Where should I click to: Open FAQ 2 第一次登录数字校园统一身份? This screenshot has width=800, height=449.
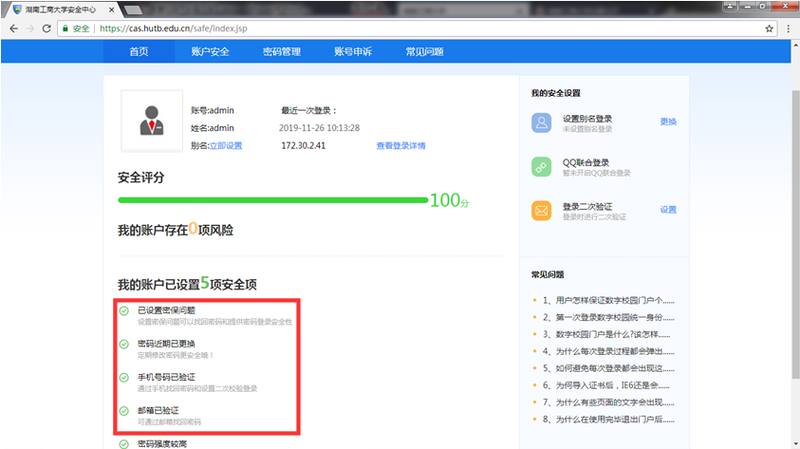608,317
